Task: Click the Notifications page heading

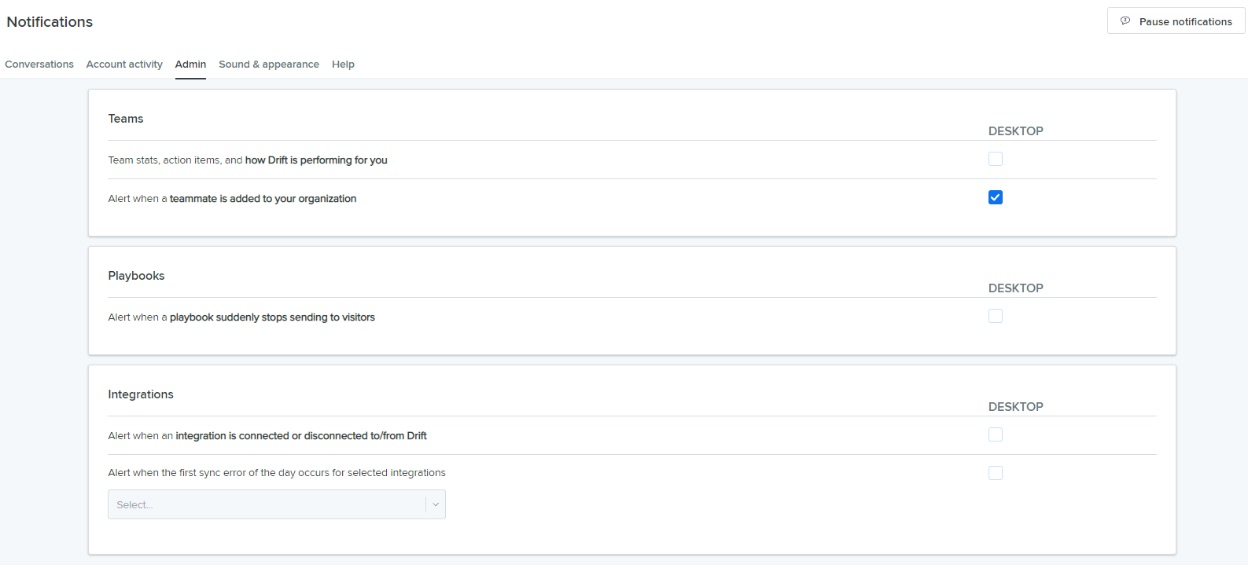Action: pos(50,22)
